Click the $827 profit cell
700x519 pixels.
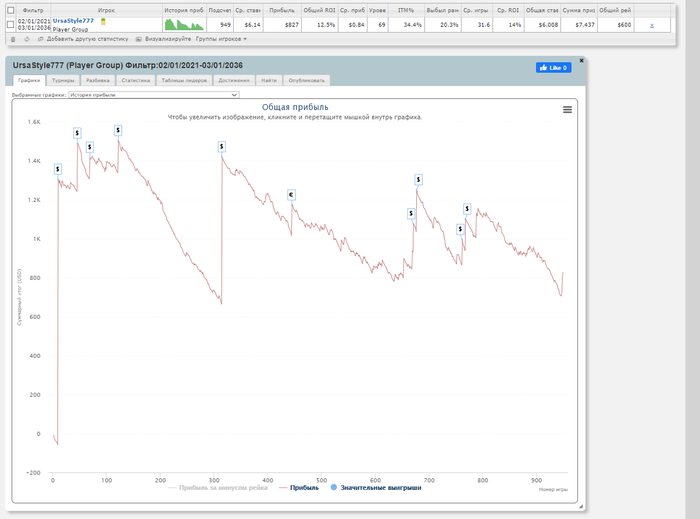[282, 25]
